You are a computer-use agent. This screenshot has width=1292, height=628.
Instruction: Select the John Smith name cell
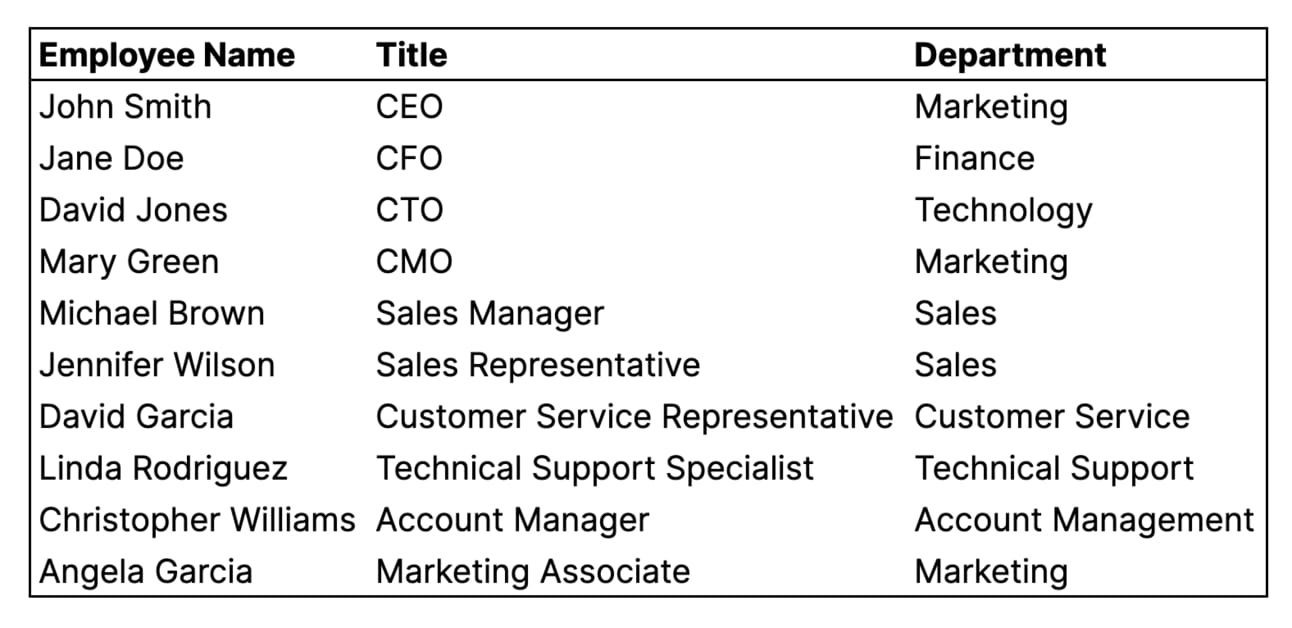[x=125, y=107]
